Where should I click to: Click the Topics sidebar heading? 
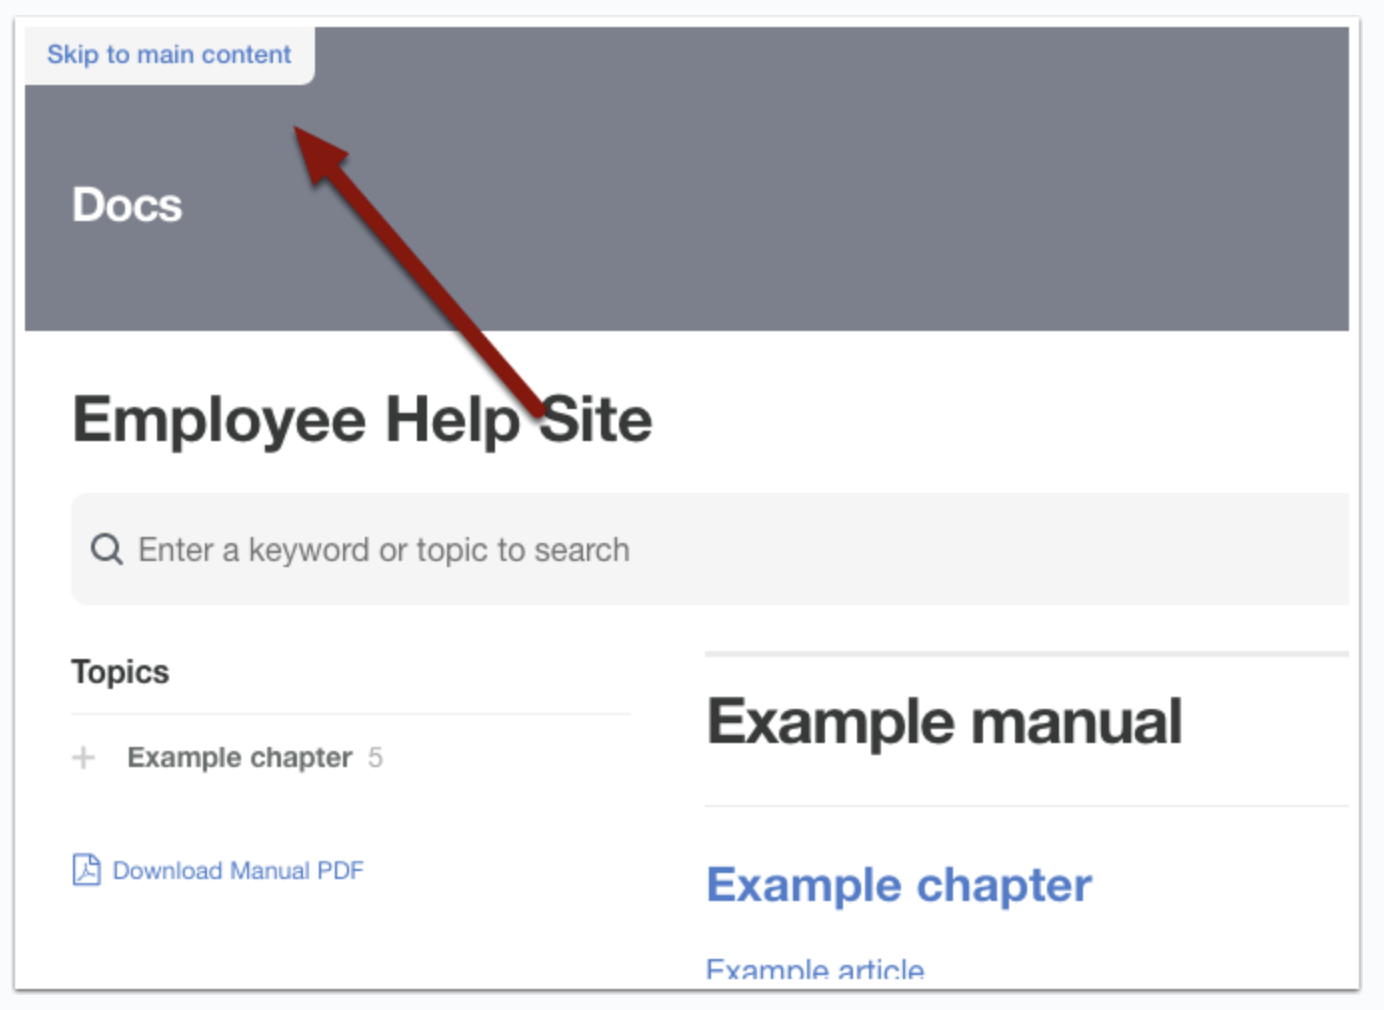coord(120,672)
